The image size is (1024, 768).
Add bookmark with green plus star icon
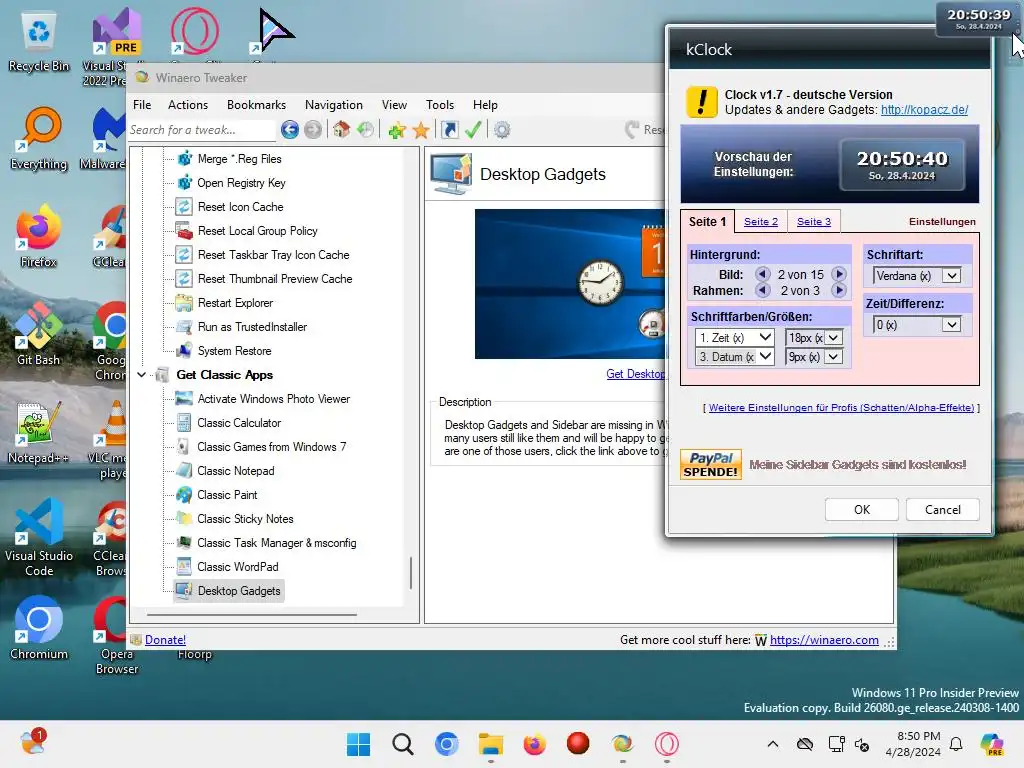(396, 130)
